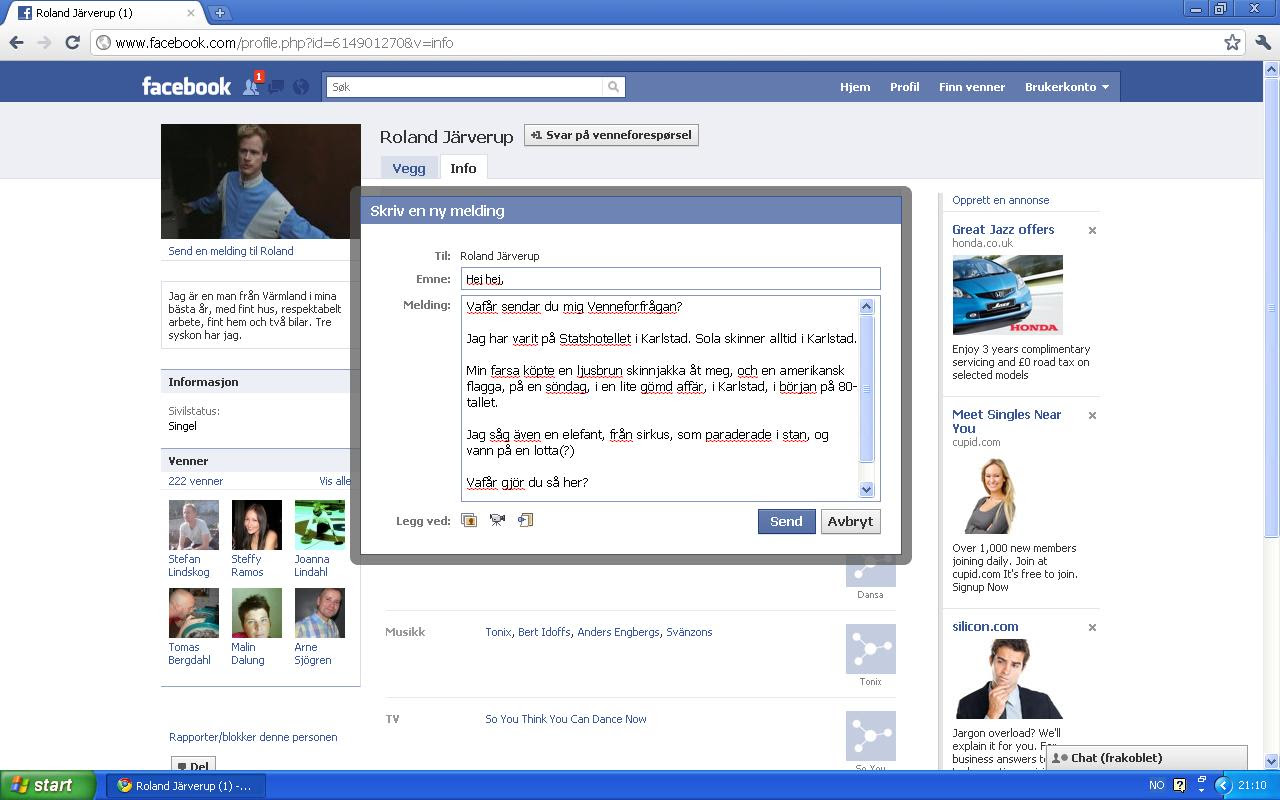This screenshot has height=800, width=1280.
Task: Open a new browser tab
Action: click(x=219, y=13)
